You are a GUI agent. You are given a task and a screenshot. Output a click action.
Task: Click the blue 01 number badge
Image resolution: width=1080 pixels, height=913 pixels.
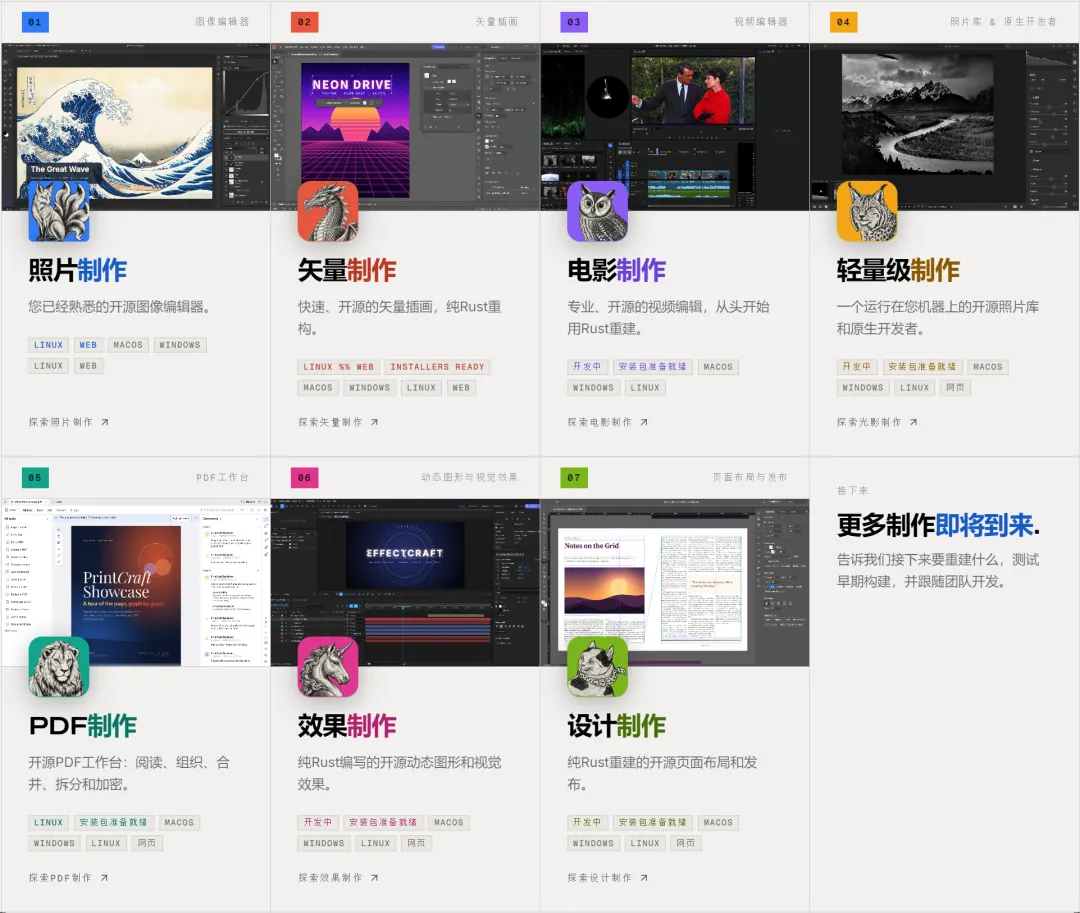click(34, 22)
